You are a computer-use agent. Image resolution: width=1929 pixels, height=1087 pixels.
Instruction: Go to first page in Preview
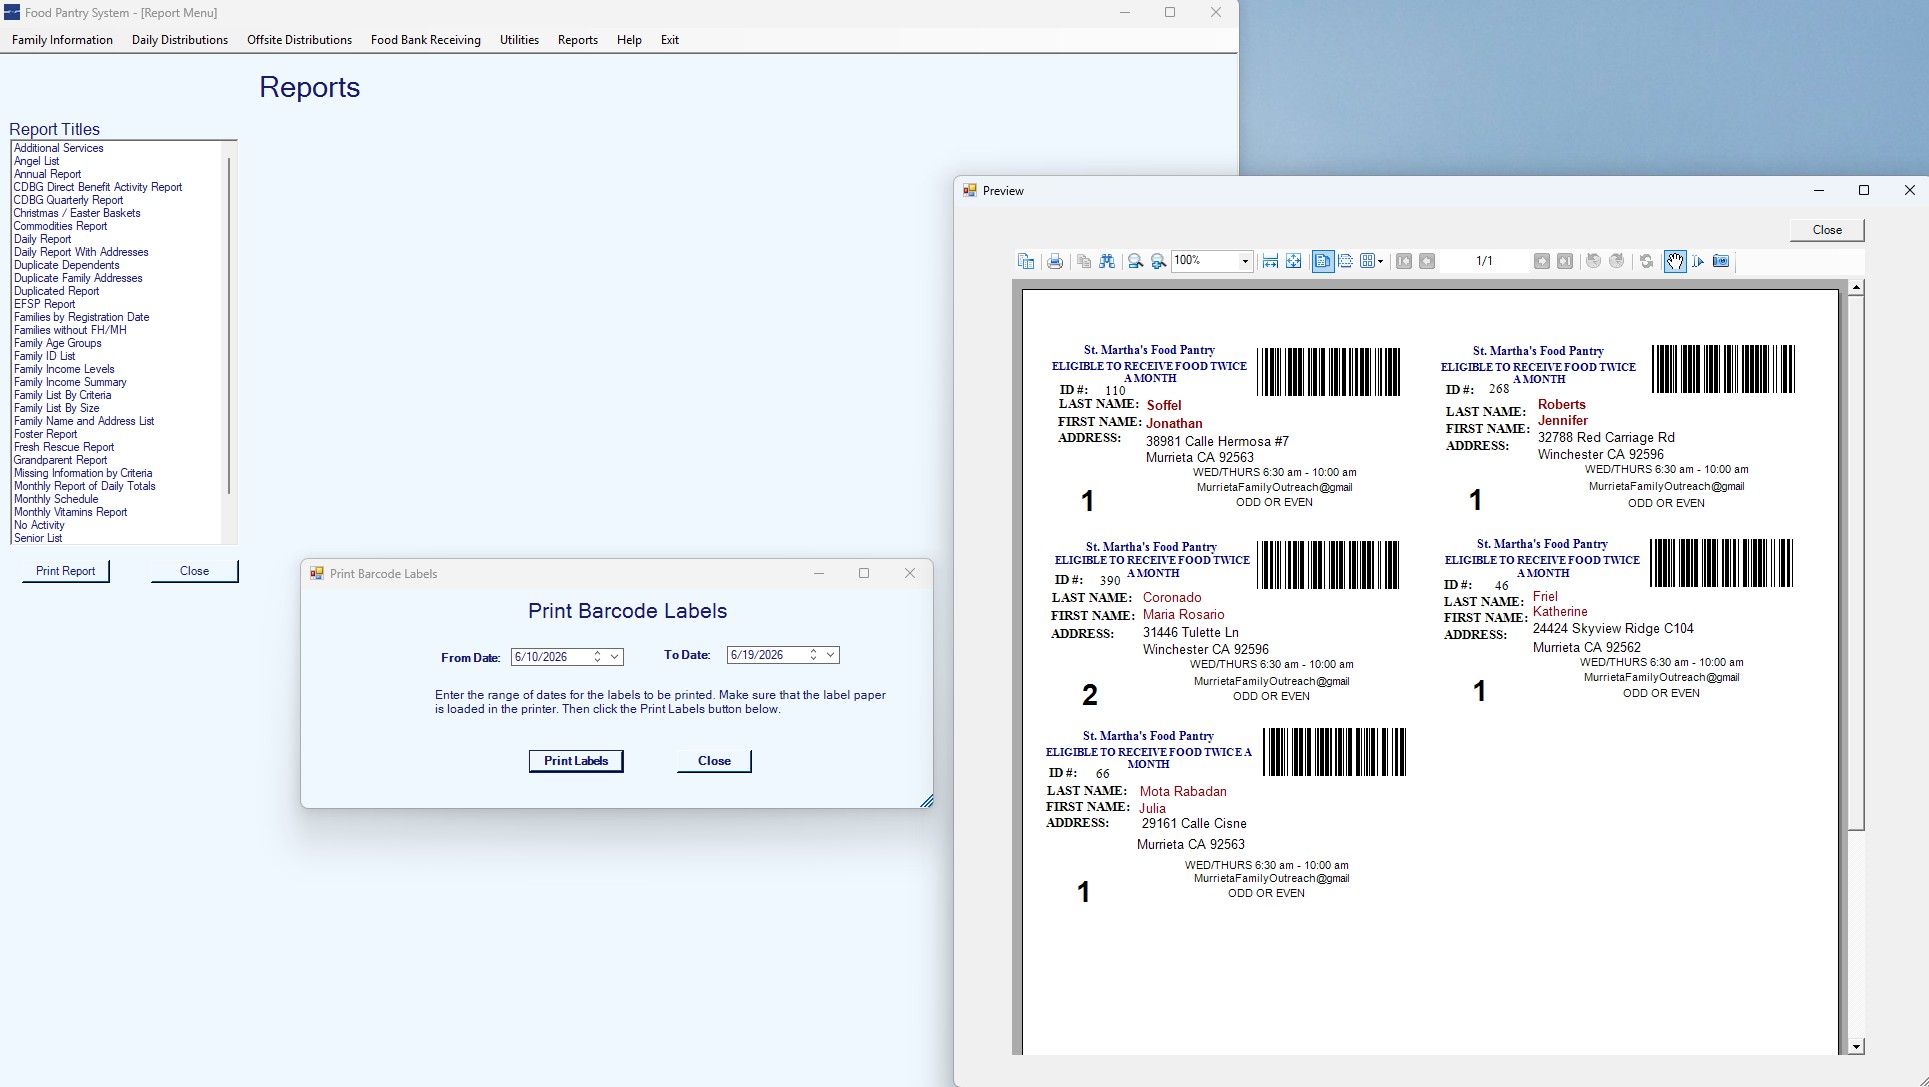(x=1404, y=261)
